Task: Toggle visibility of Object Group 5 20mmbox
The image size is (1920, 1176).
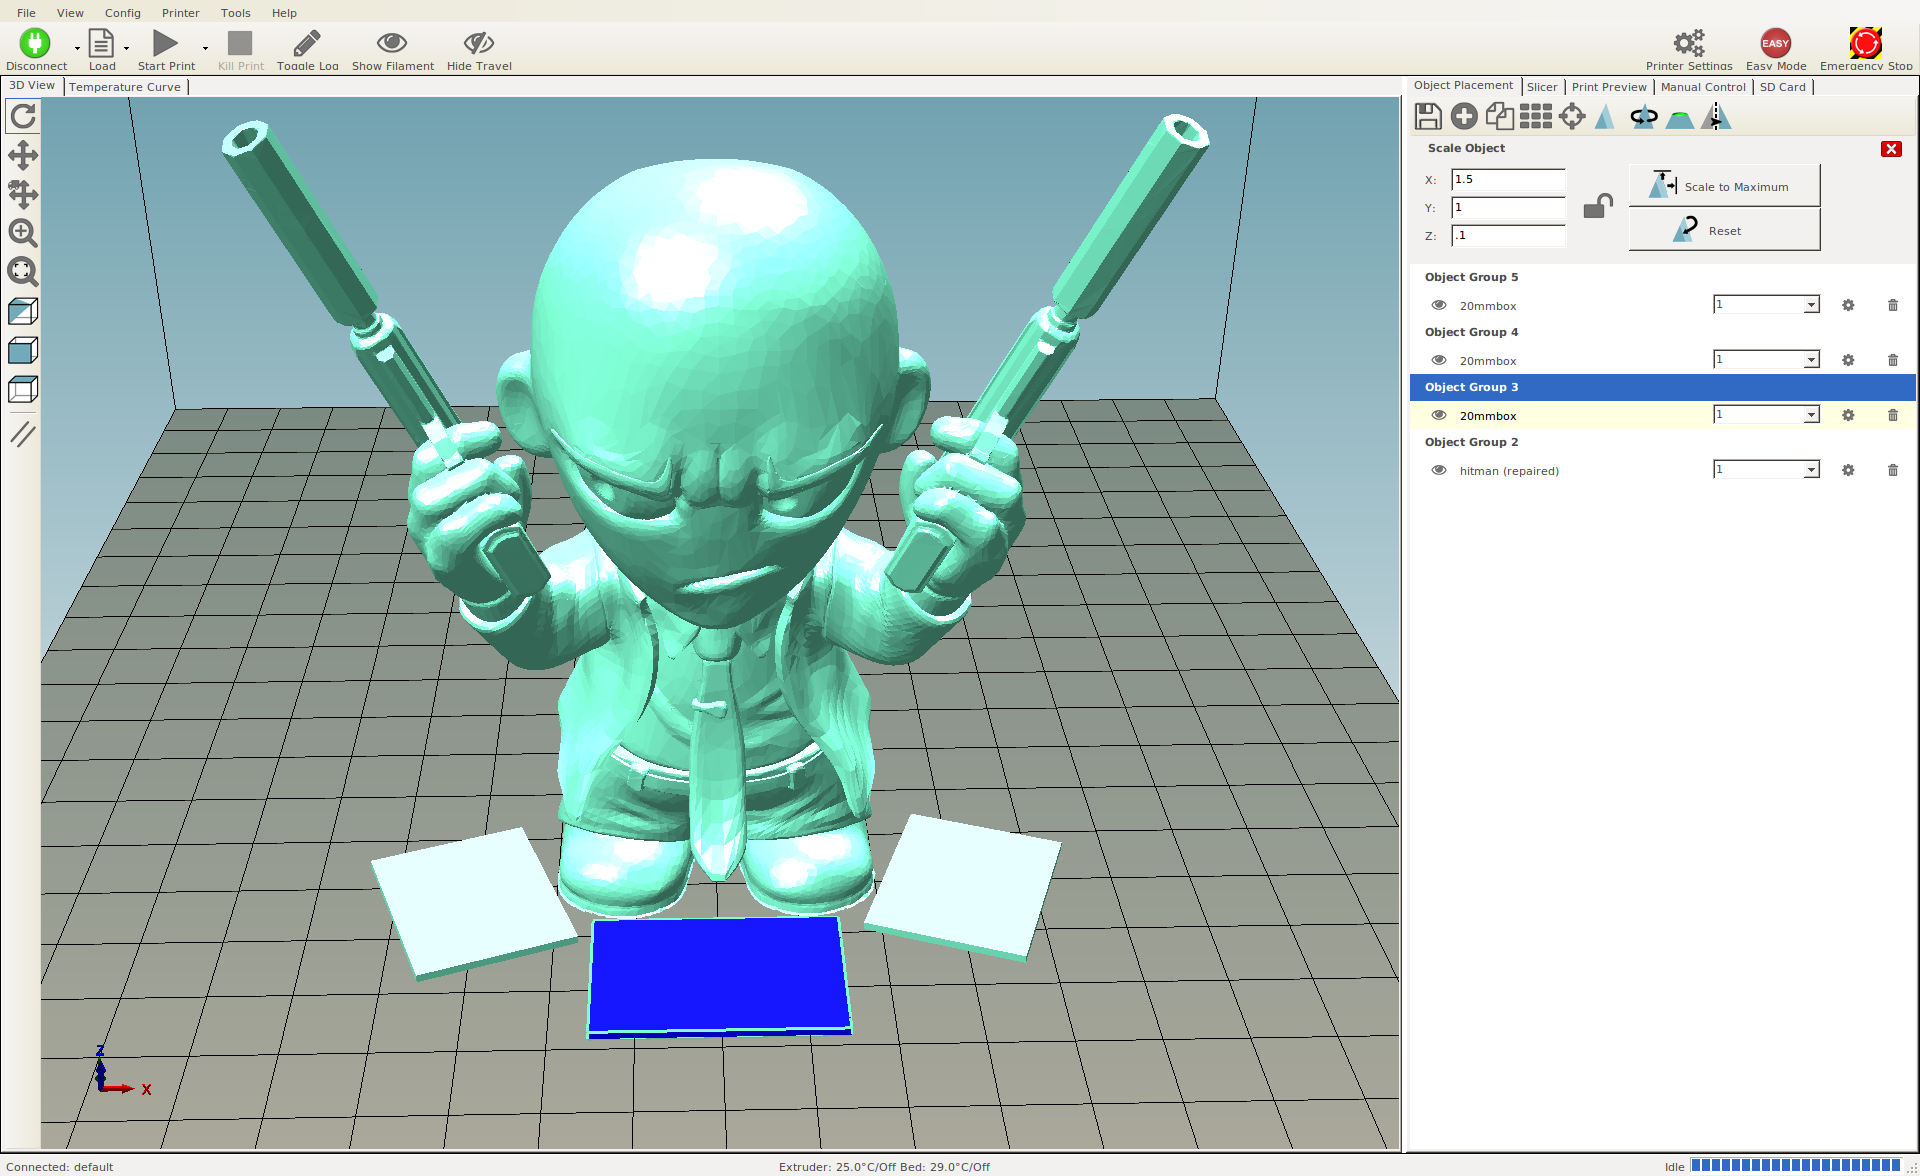Action: coord(1438,305)
